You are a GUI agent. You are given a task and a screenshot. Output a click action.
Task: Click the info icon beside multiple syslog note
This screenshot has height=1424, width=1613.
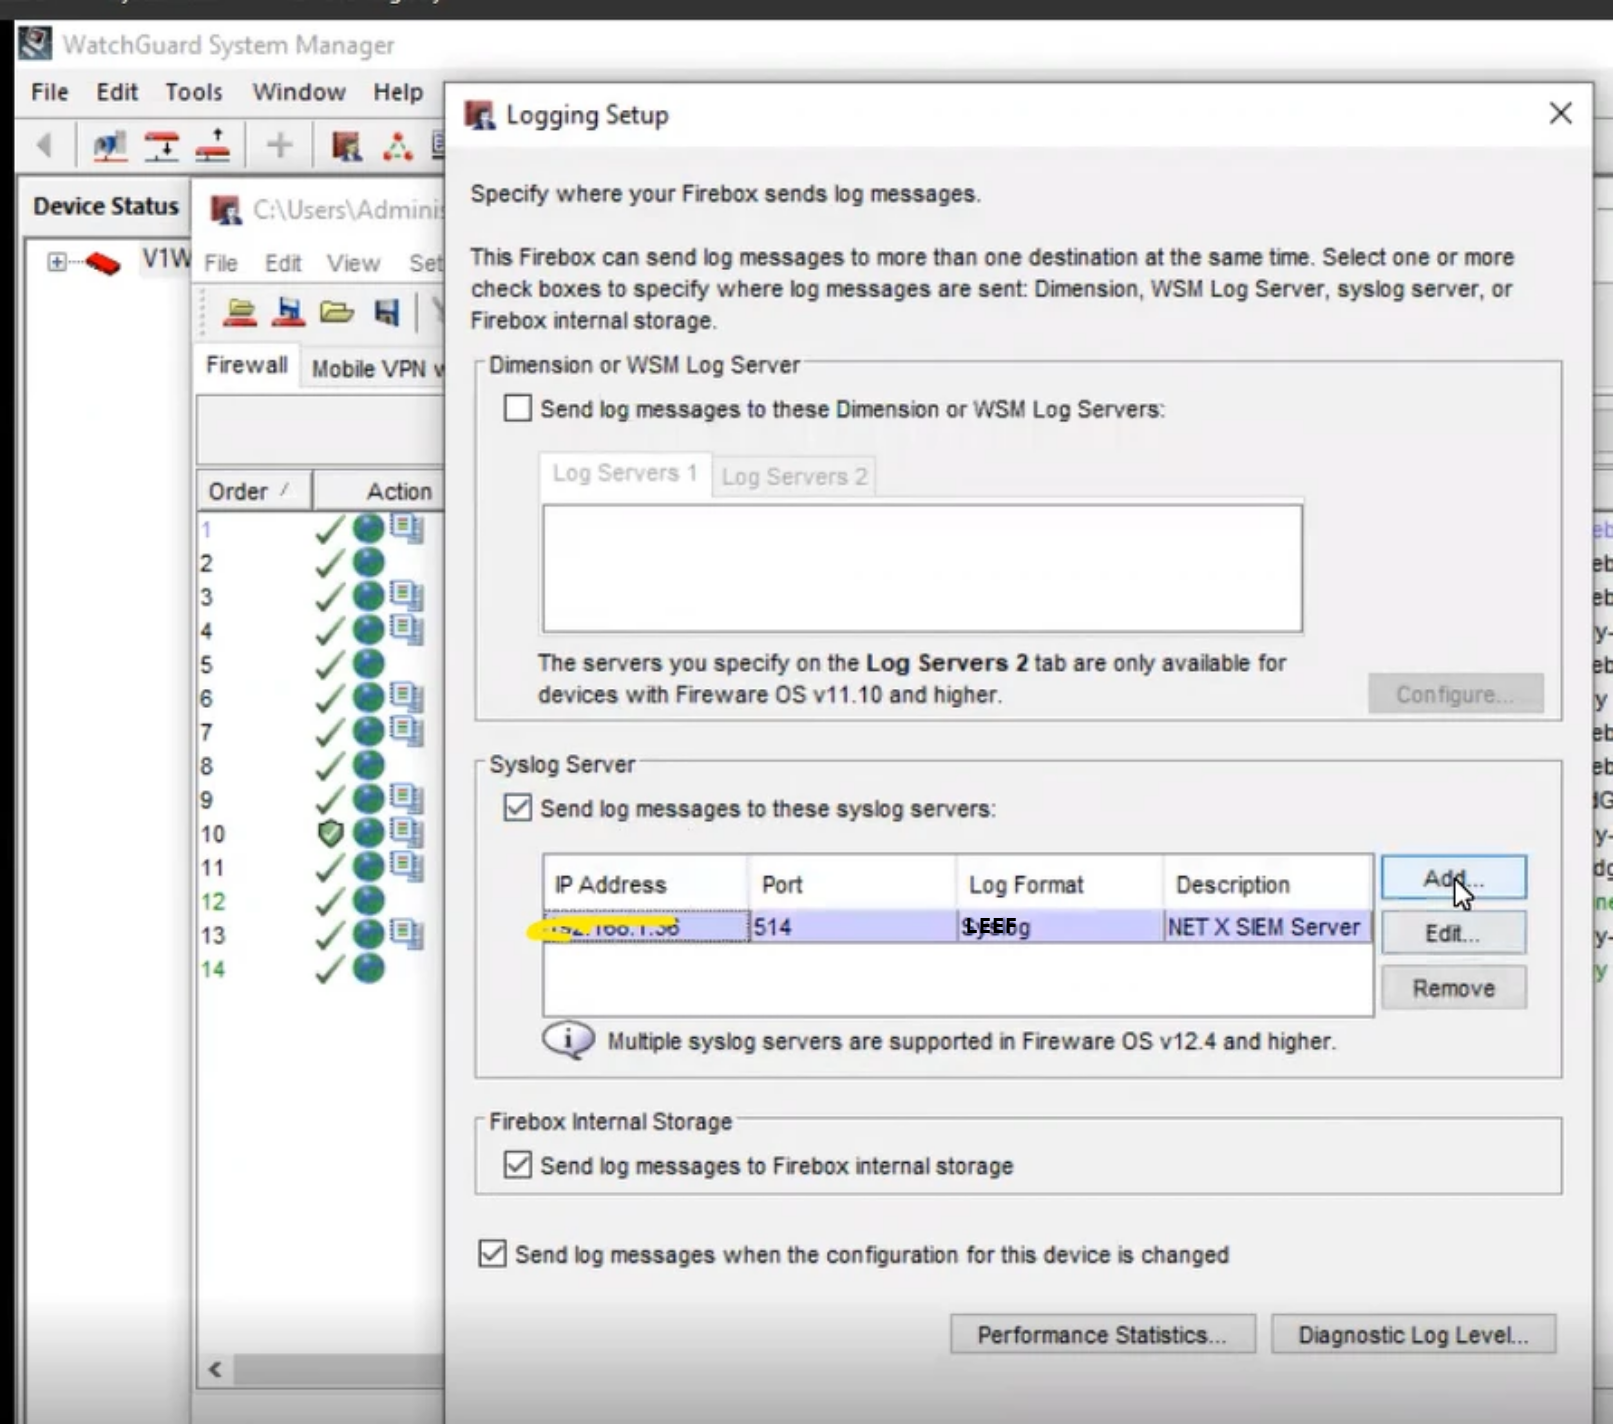[x=568, y=1041]
